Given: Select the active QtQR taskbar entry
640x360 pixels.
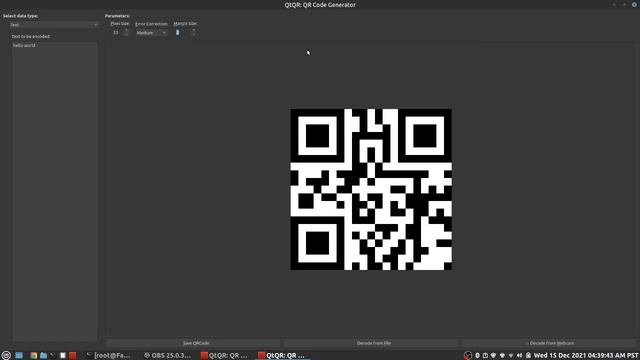Looking at the screenshot, I should [282, 356].
